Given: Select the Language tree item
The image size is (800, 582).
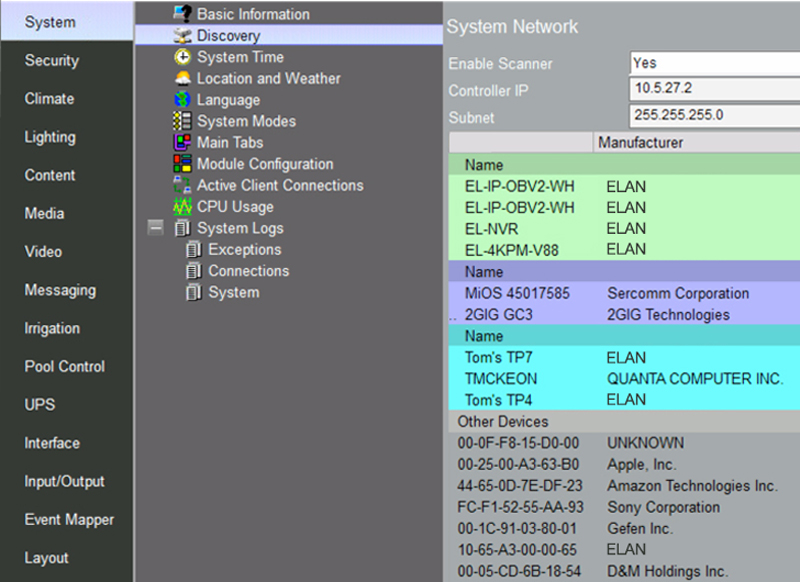Looking at the screenshot, I should click(x=228, y=100).
